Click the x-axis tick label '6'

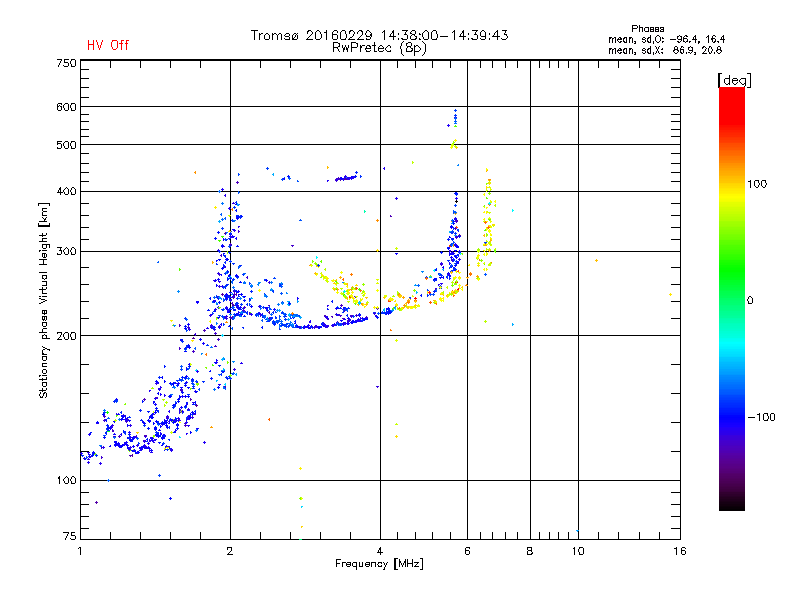click(x=467, y=551)
